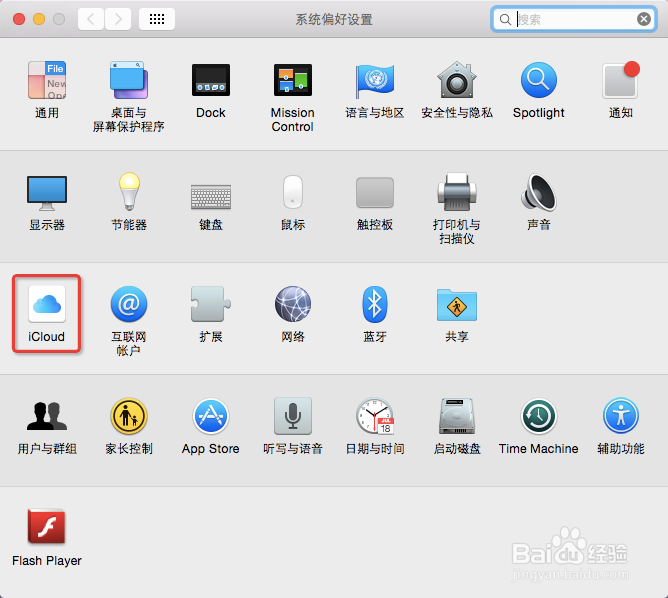668x598 pixels.
Task: Click the back navigation arrow
Action: (x=91, y=19)
